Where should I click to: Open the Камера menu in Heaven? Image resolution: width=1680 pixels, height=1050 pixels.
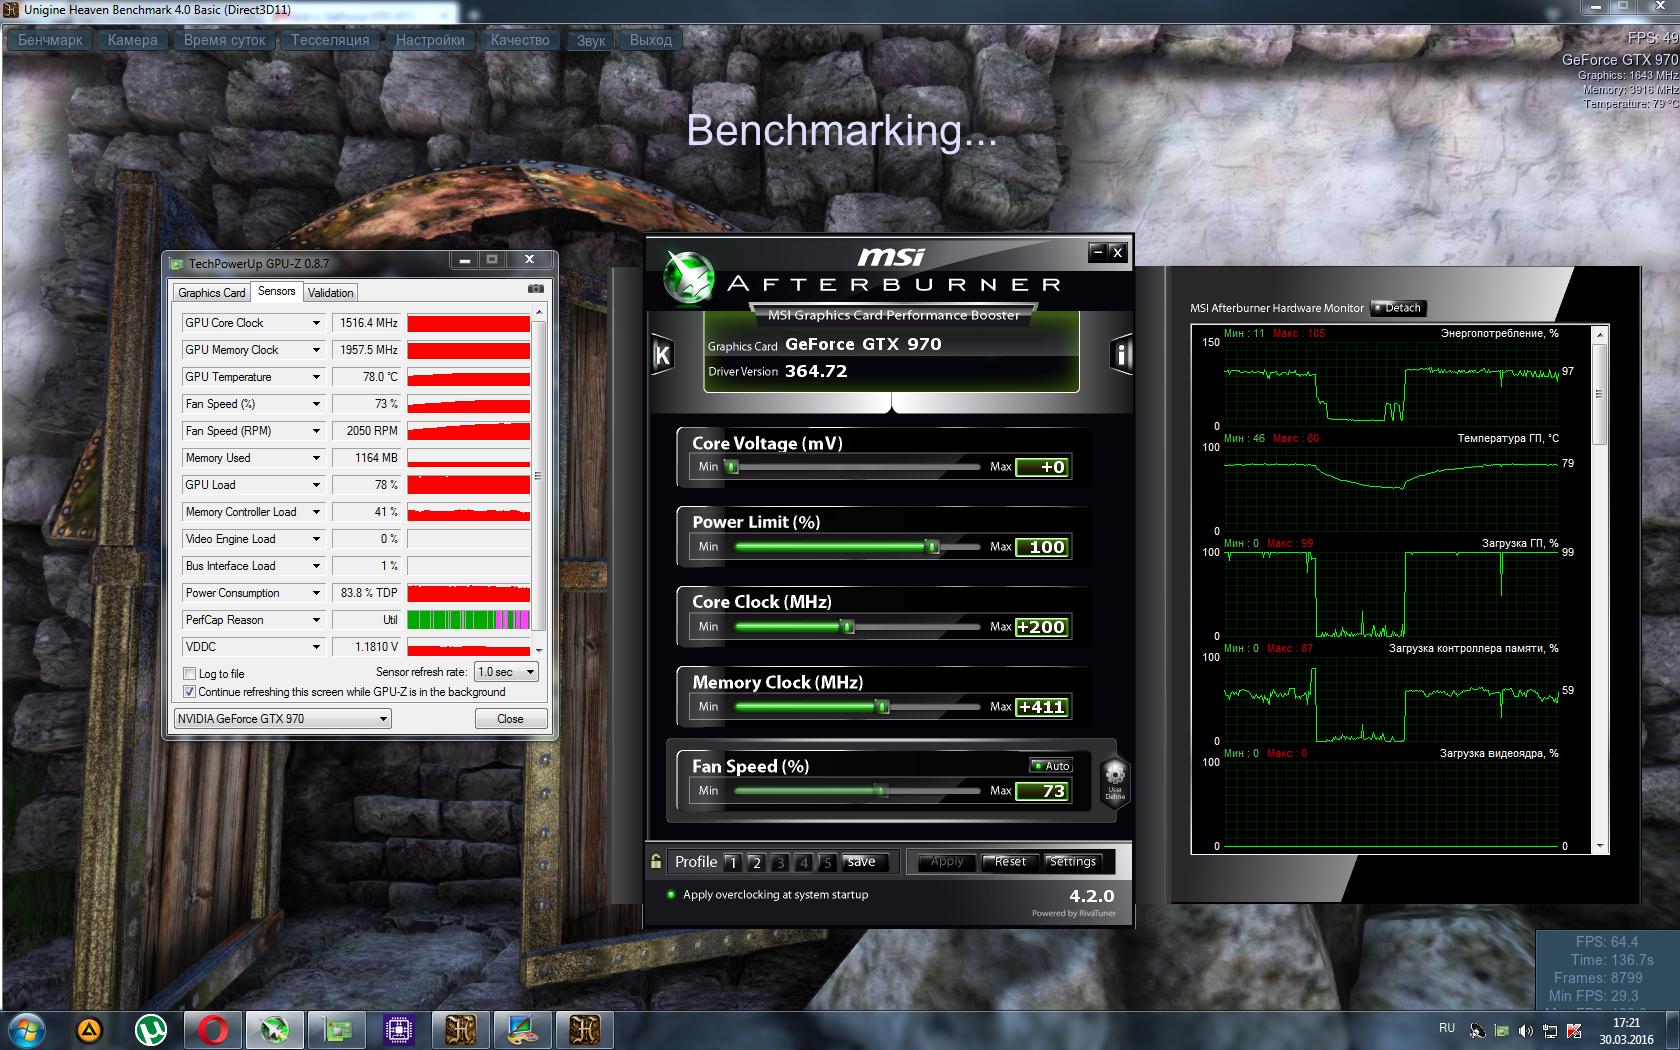coord(133,40)
